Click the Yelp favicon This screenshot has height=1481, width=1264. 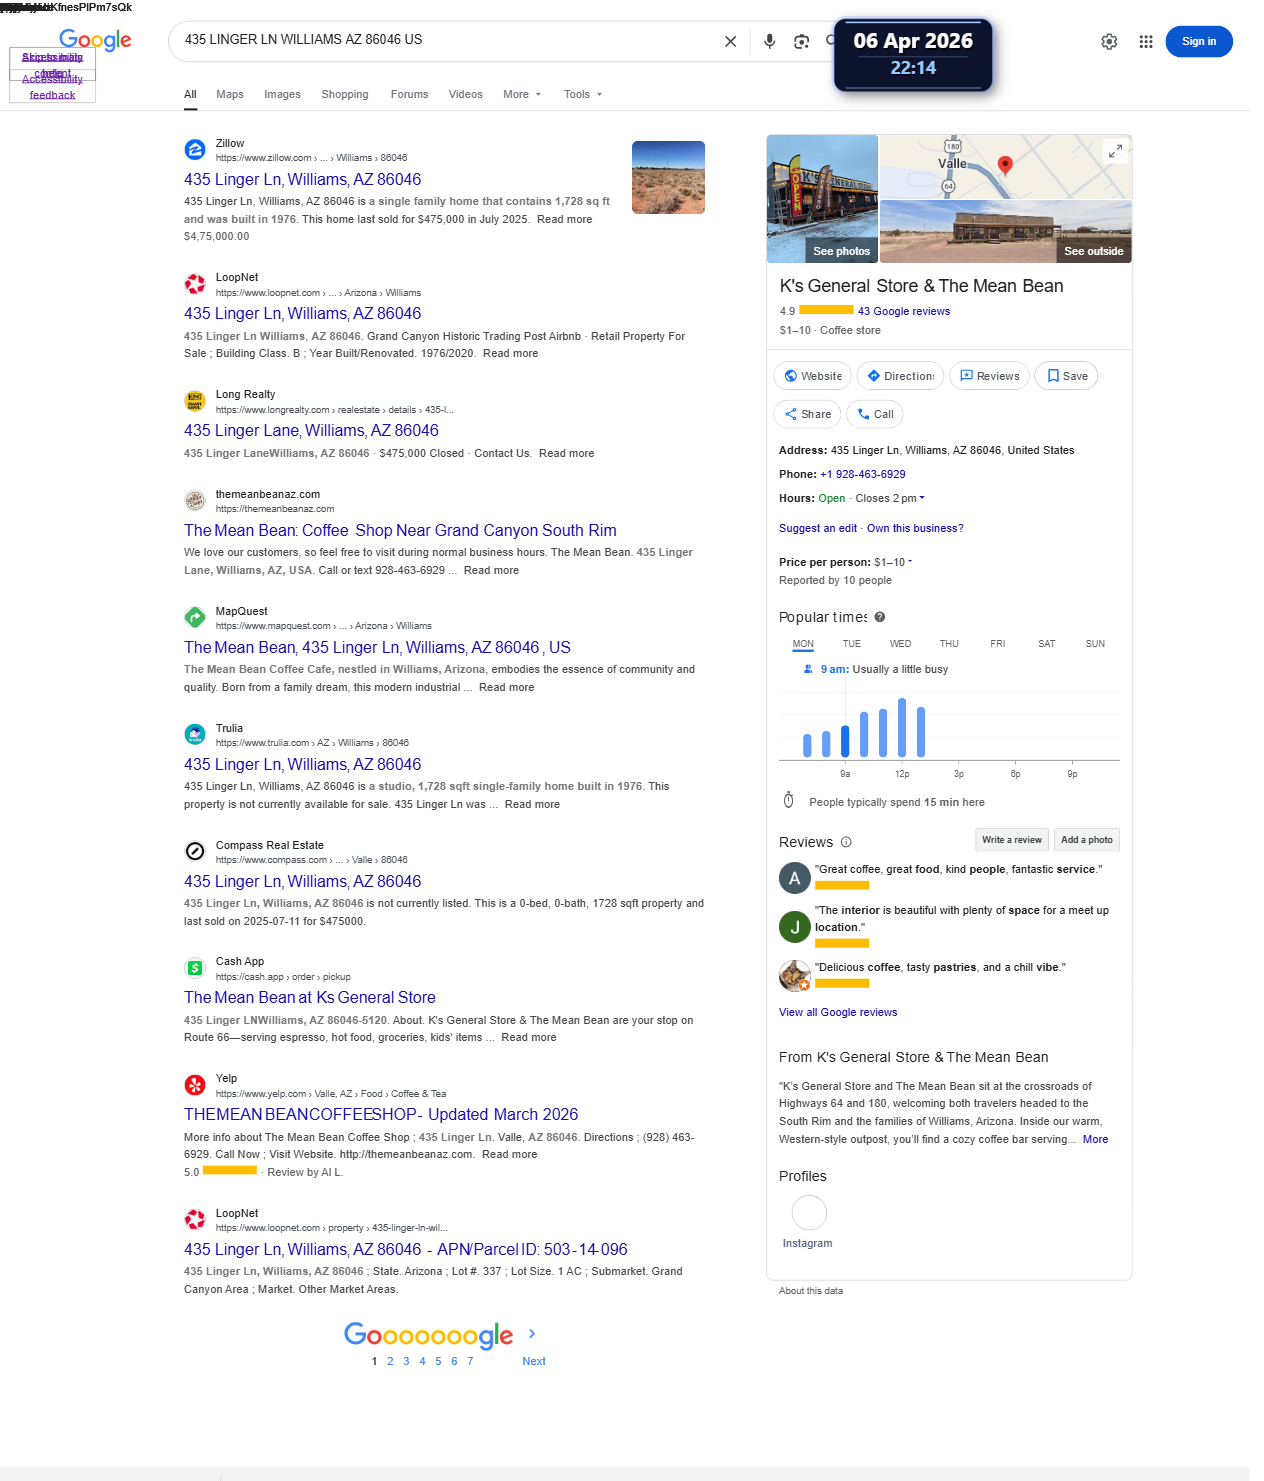pos(195,1085)
